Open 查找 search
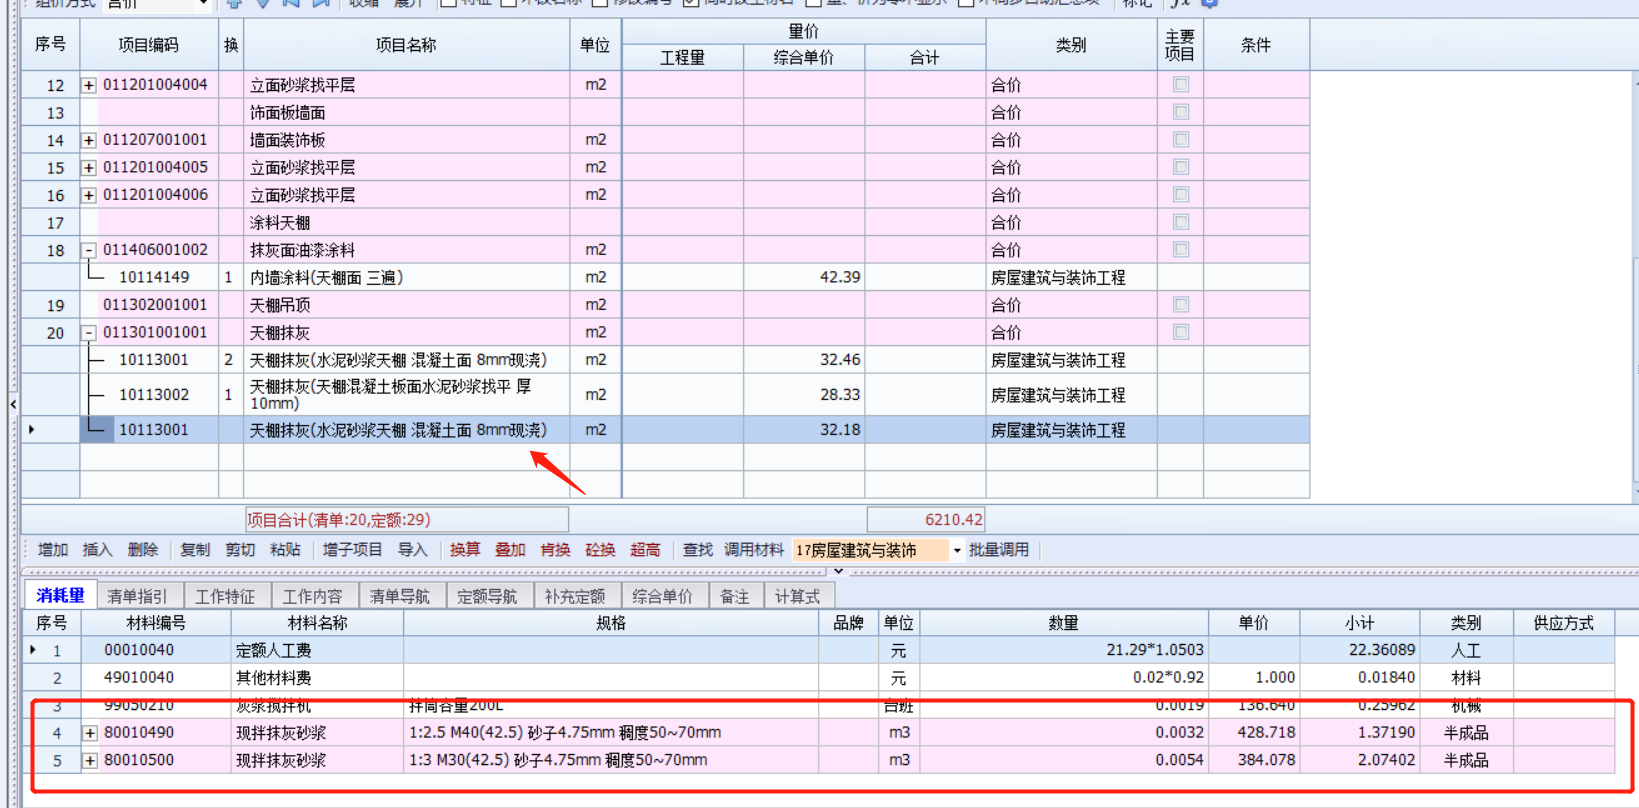The width and height of the screenshot is (1639, 808). 698,550
